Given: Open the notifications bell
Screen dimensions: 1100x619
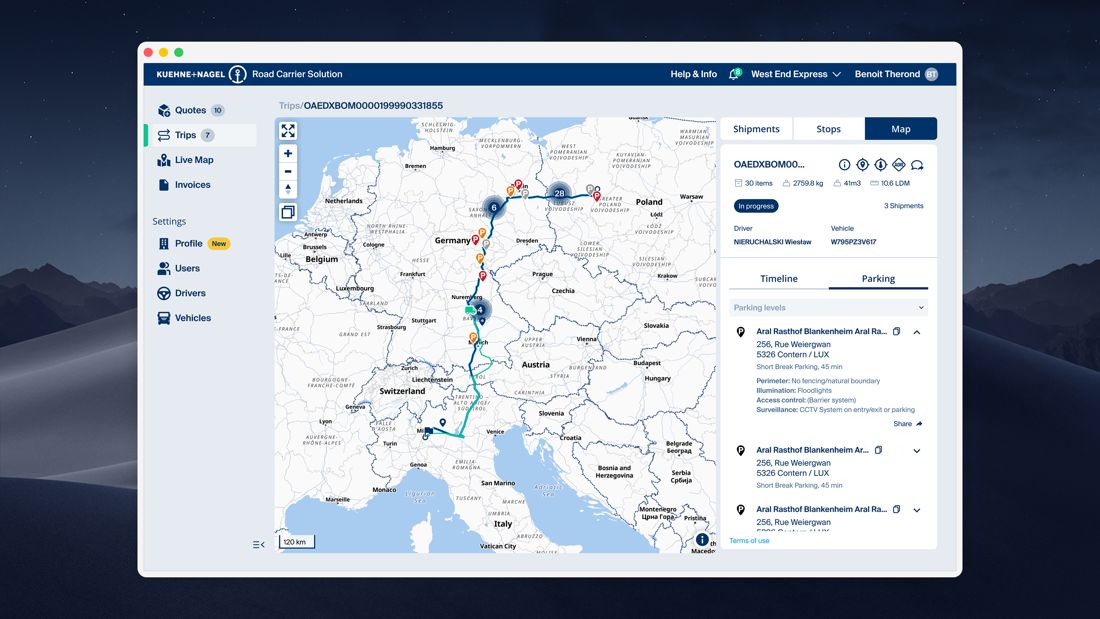Looking at the screenshot, I should 734,74.
